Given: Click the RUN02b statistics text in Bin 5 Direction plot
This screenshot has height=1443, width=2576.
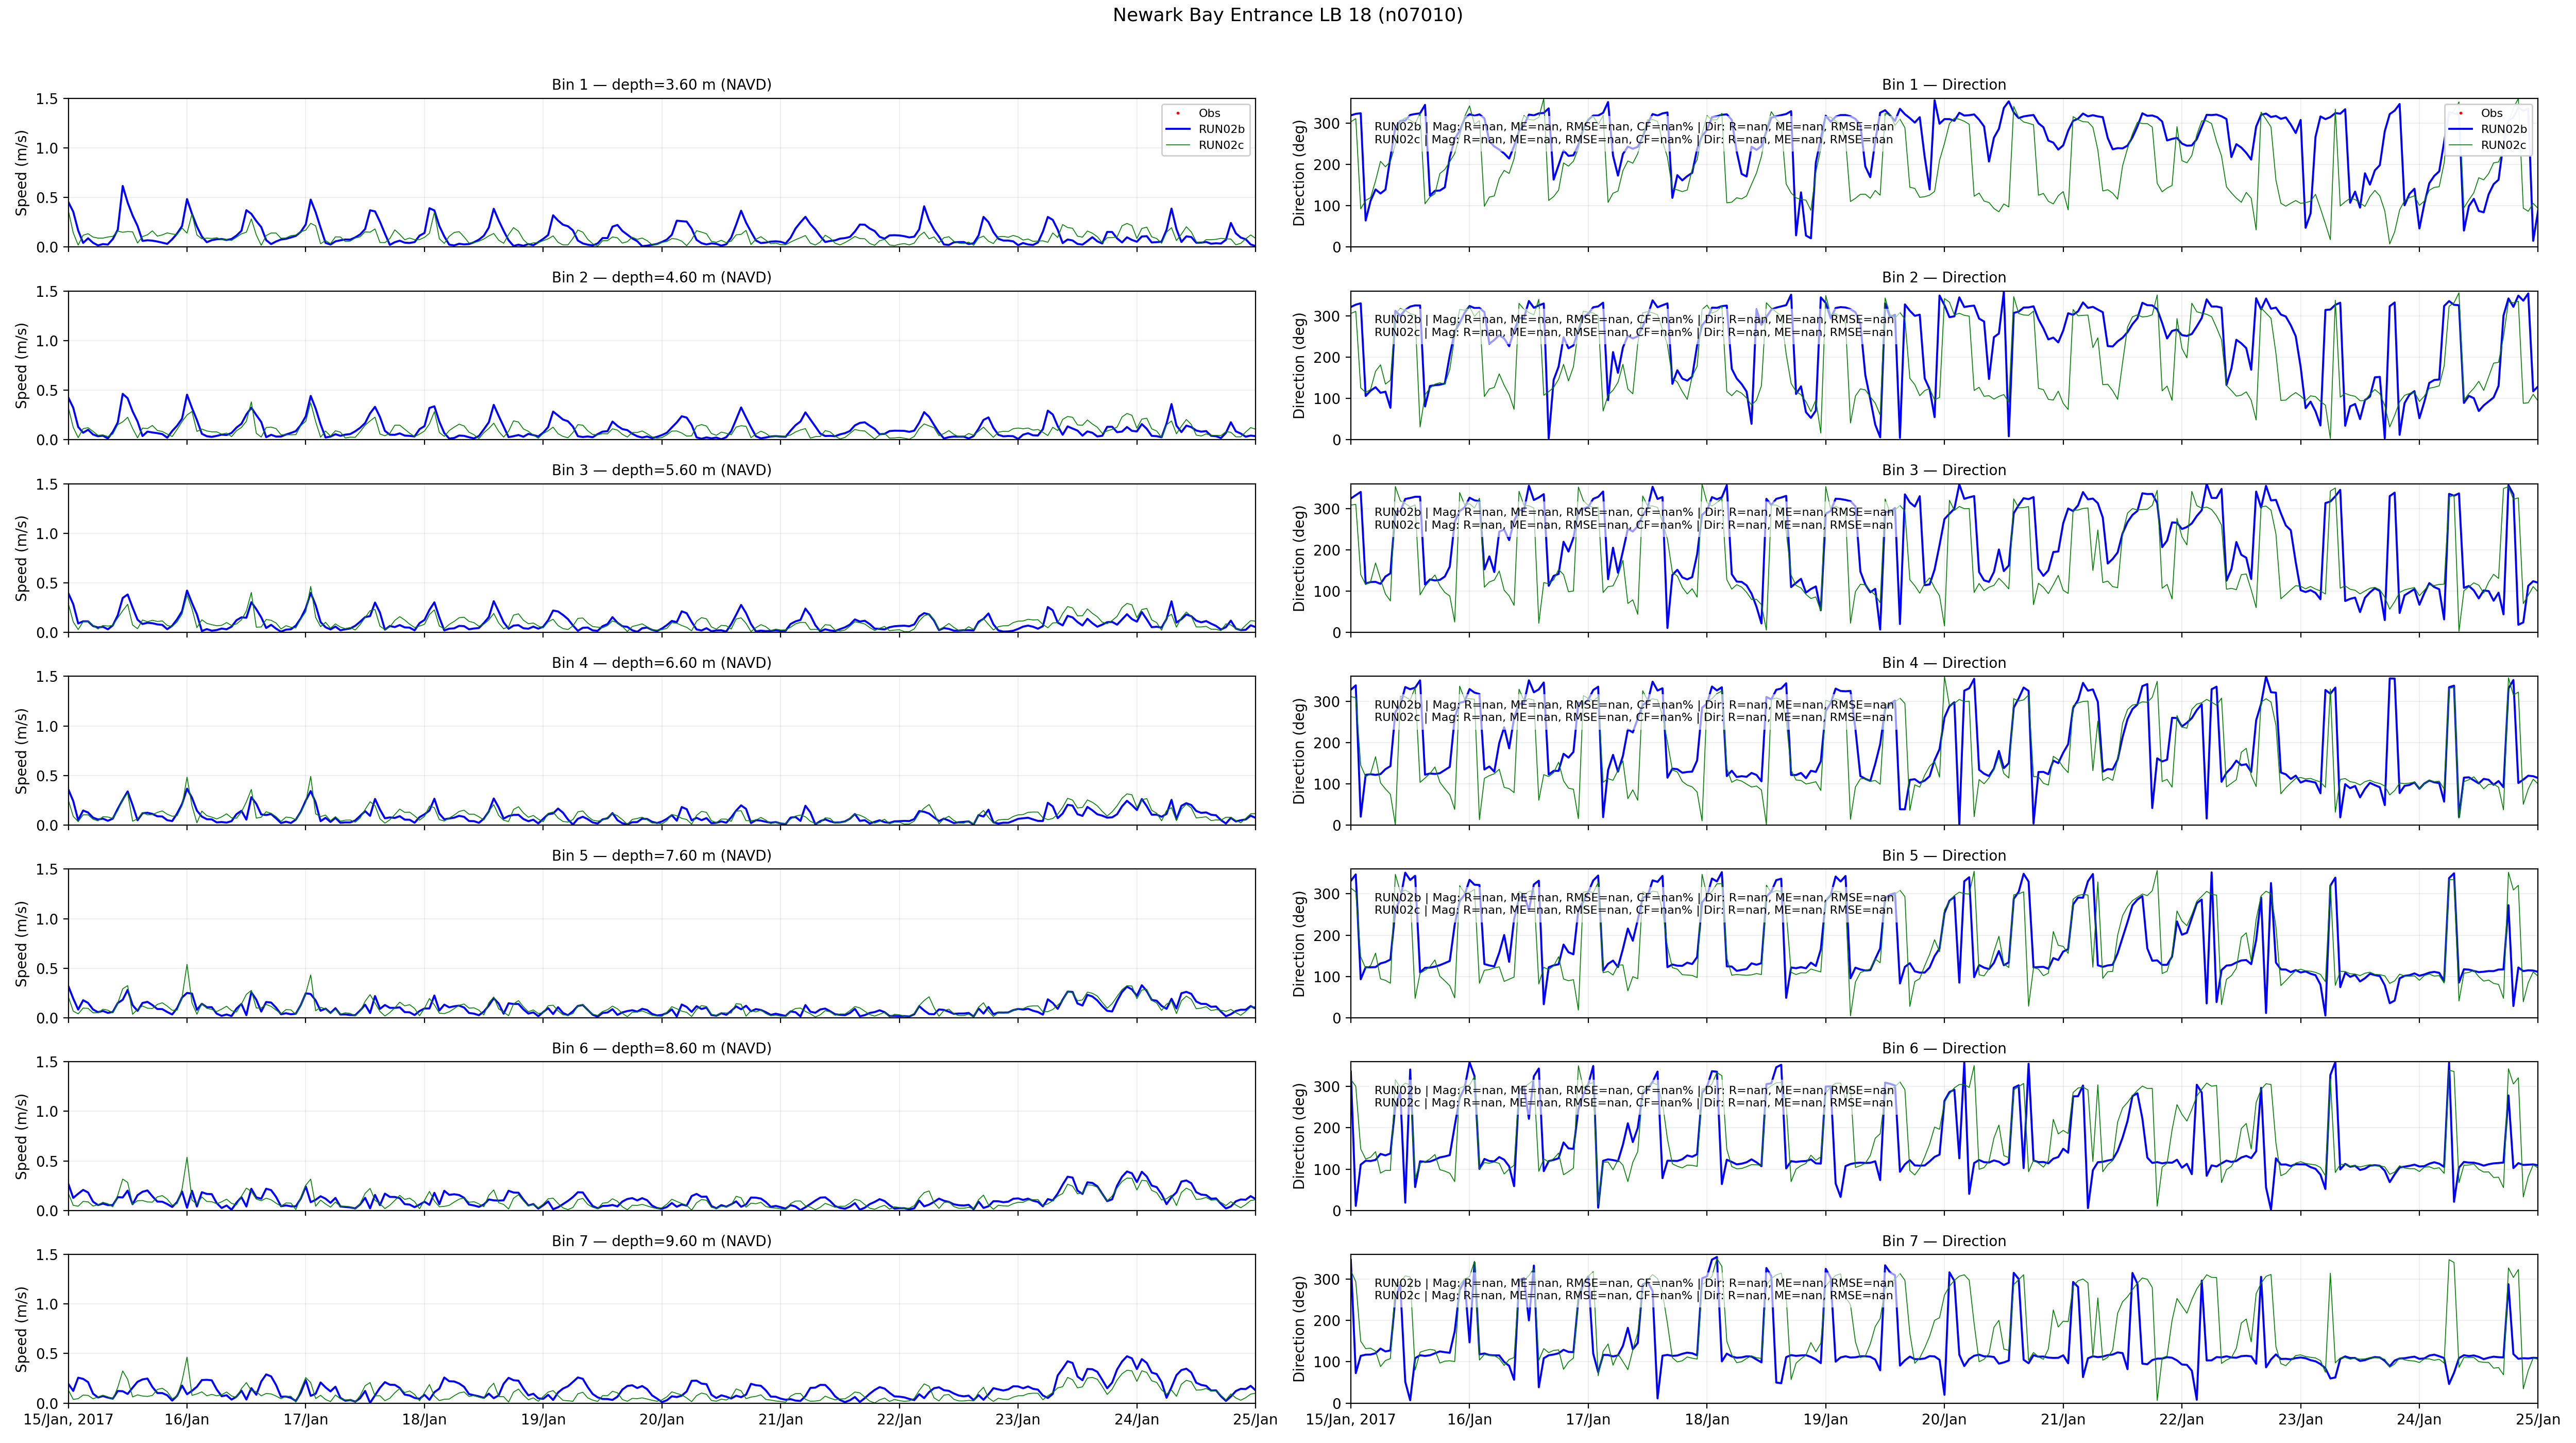Looking at the screenshot, I should (x=1633, y=898).
